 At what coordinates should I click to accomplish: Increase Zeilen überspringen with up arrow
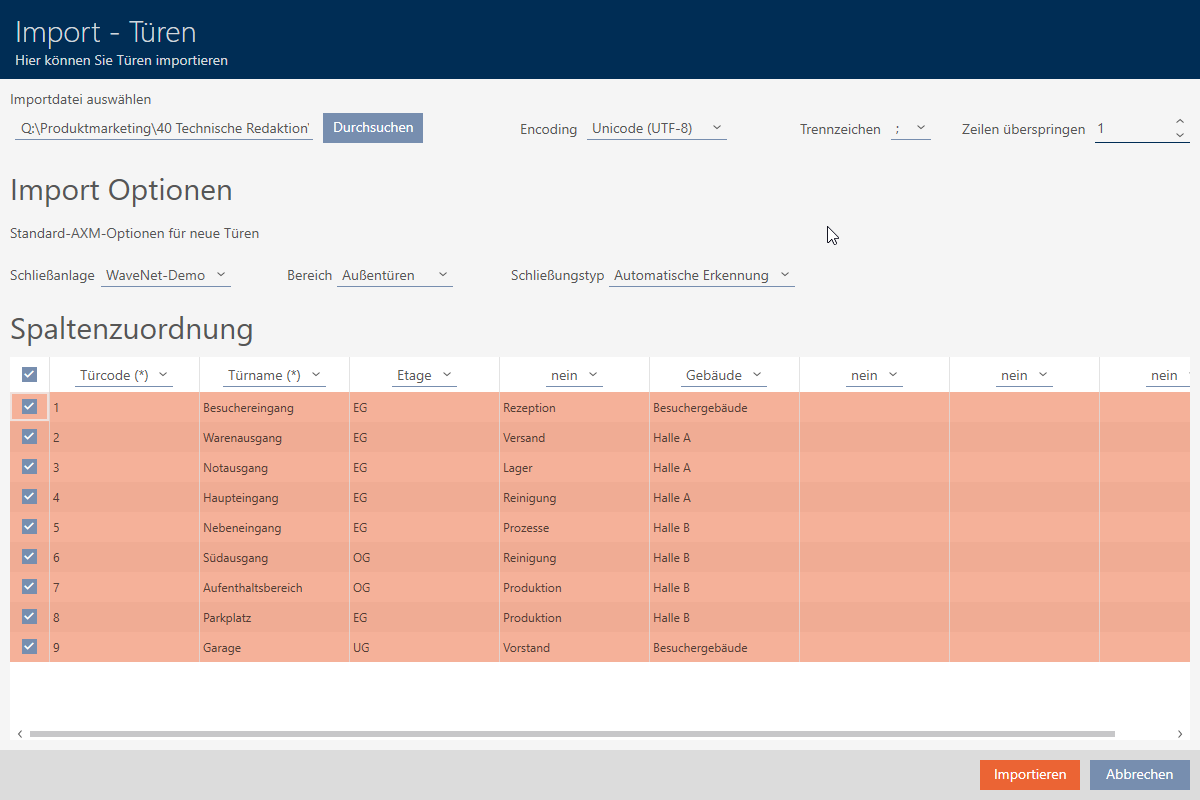(x=1179, y=122)
